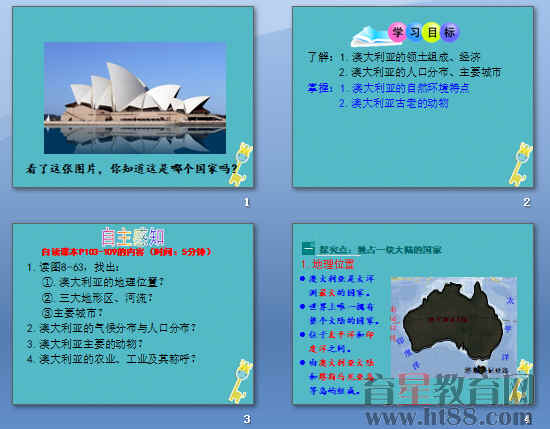This screenshot has width=550, height=429.
Task: Click the key icon on slide 3
Action: [240, 381]
